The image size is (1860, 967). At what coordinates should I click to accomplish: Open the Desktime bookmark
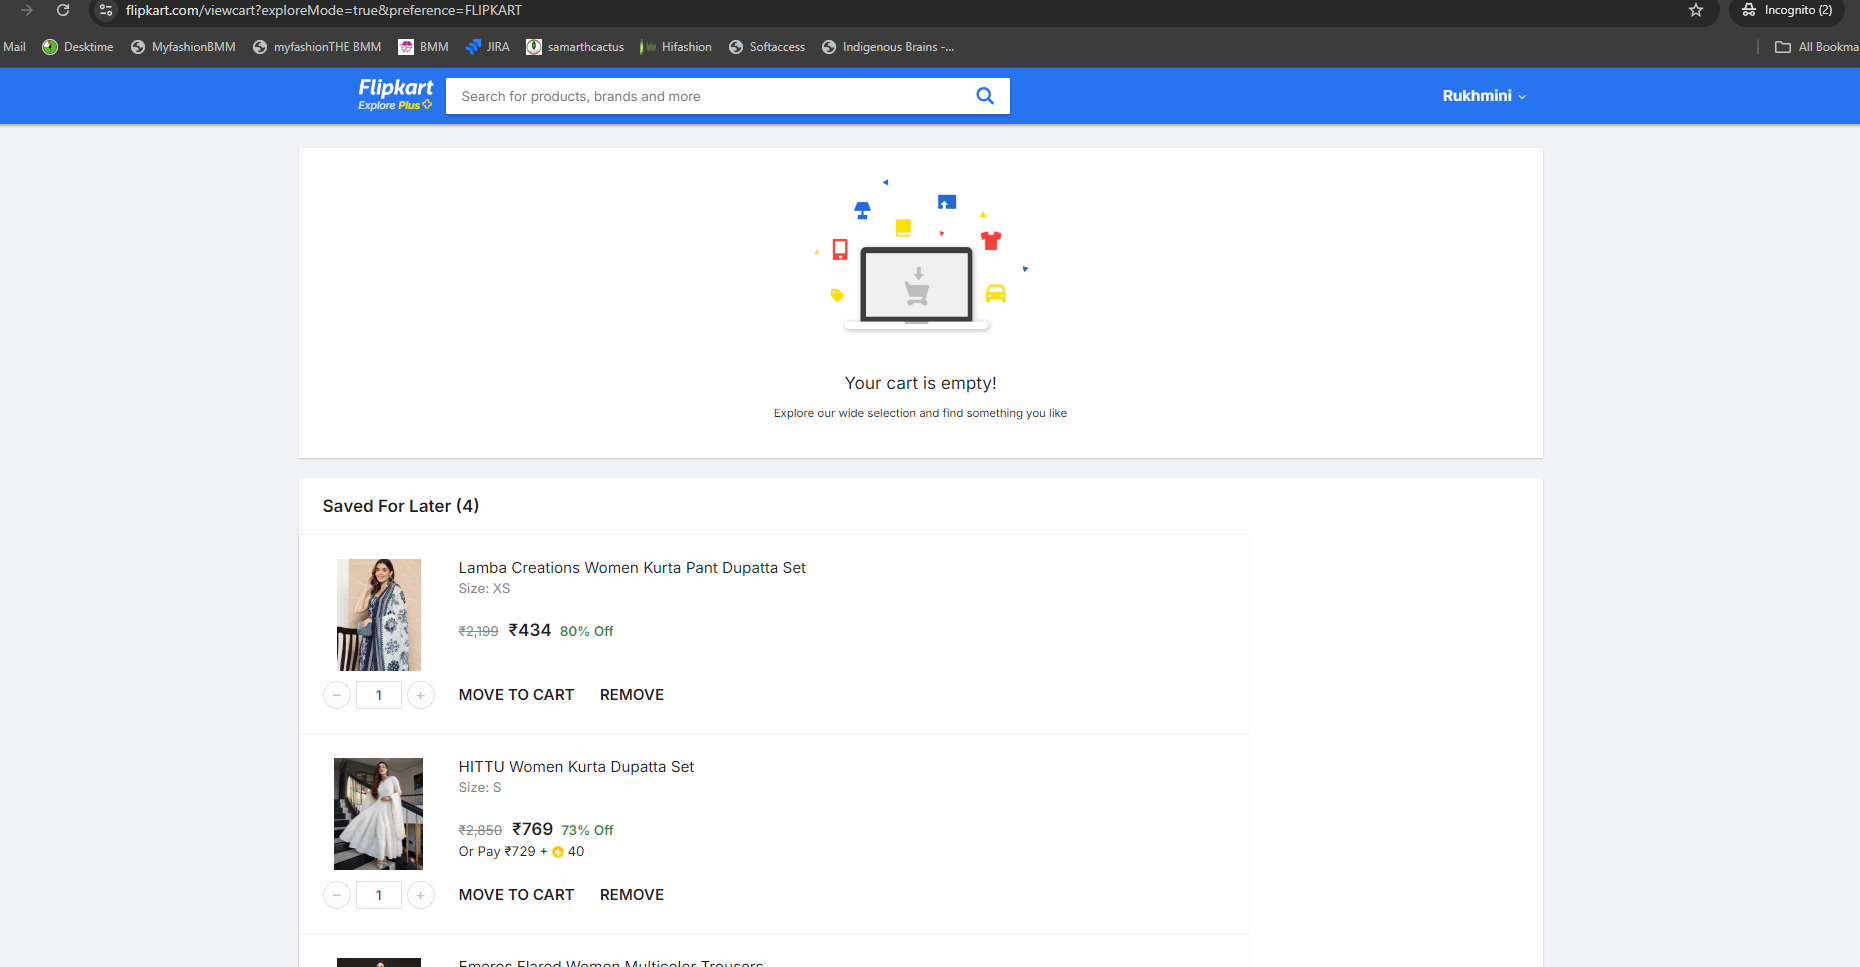coord(77,47)
